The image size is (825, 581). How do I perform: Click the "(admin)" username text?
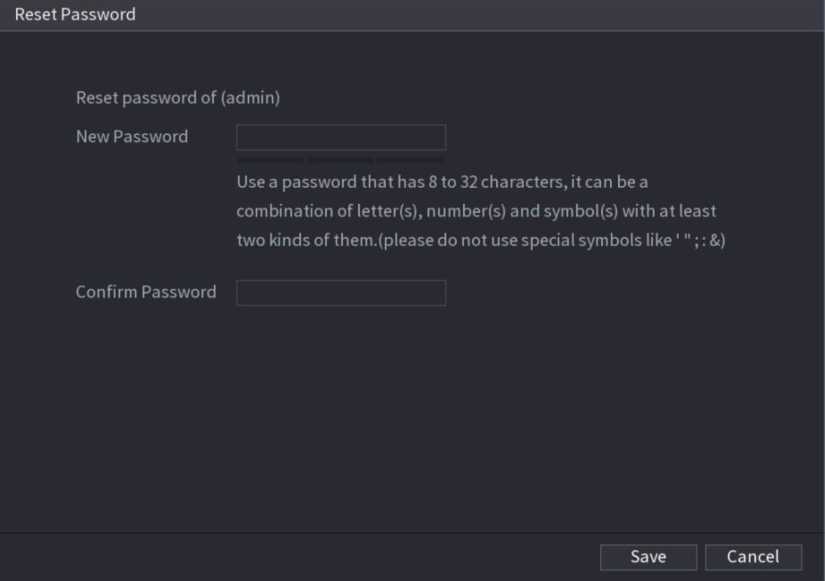tap(250, 98)
